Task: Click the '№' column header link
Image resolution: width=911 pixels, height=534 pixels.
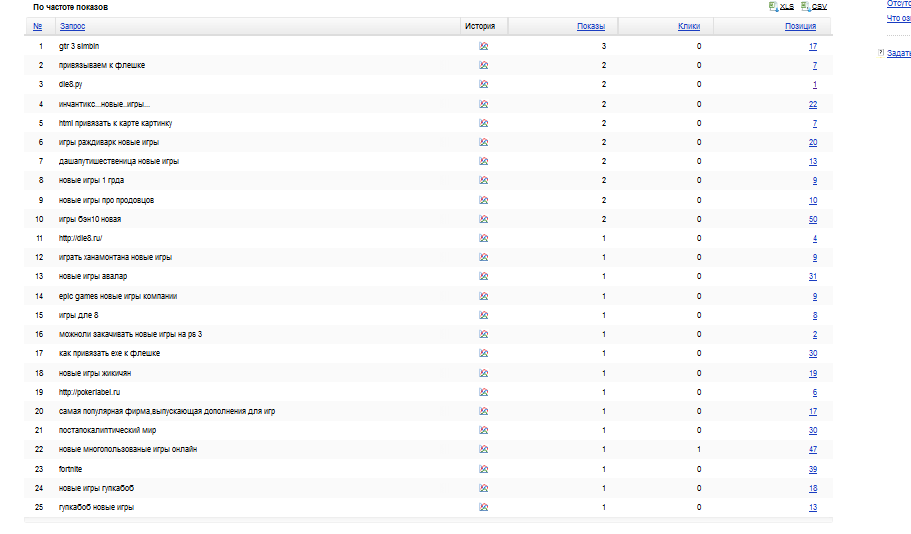Action: [x=37, y=26]
